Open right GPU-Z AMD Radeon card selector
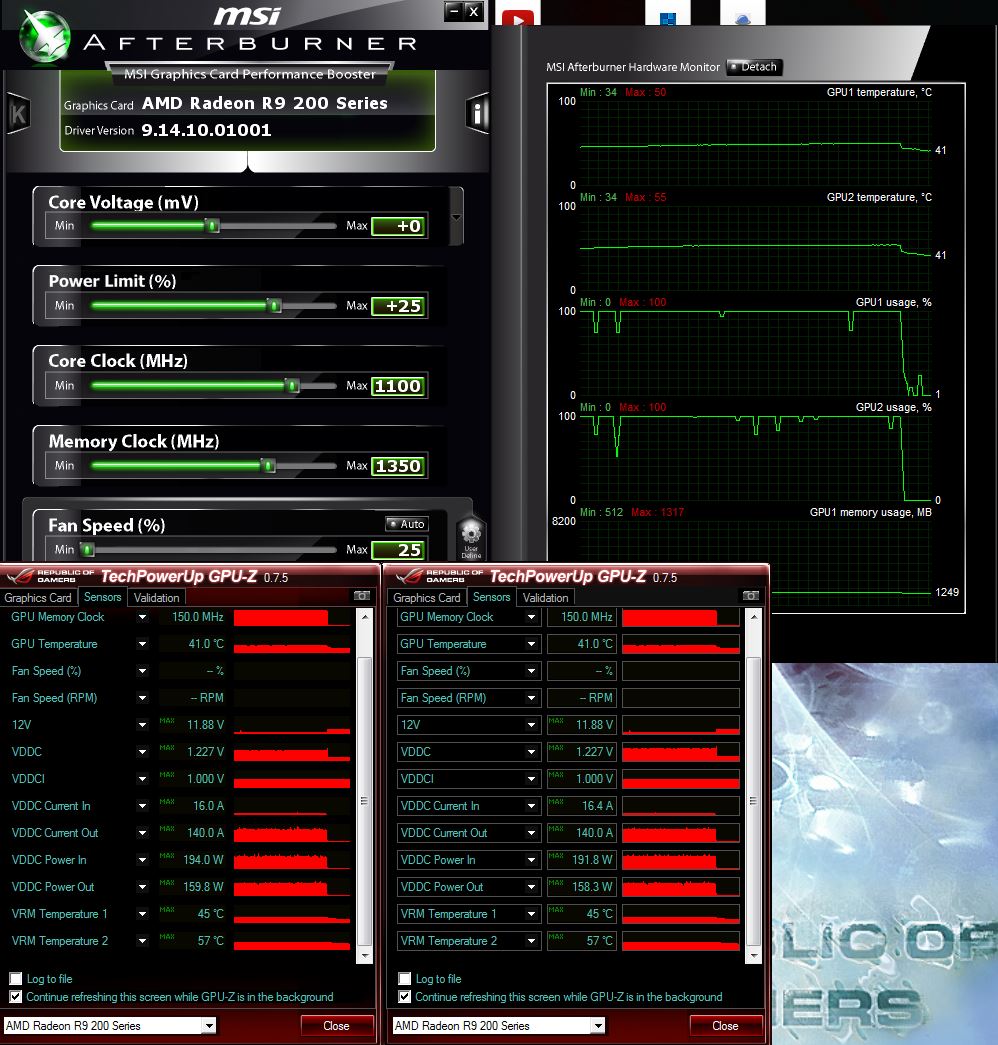Image resolution: width=998 pixels, height=1045 pixels. point(499,1025)
